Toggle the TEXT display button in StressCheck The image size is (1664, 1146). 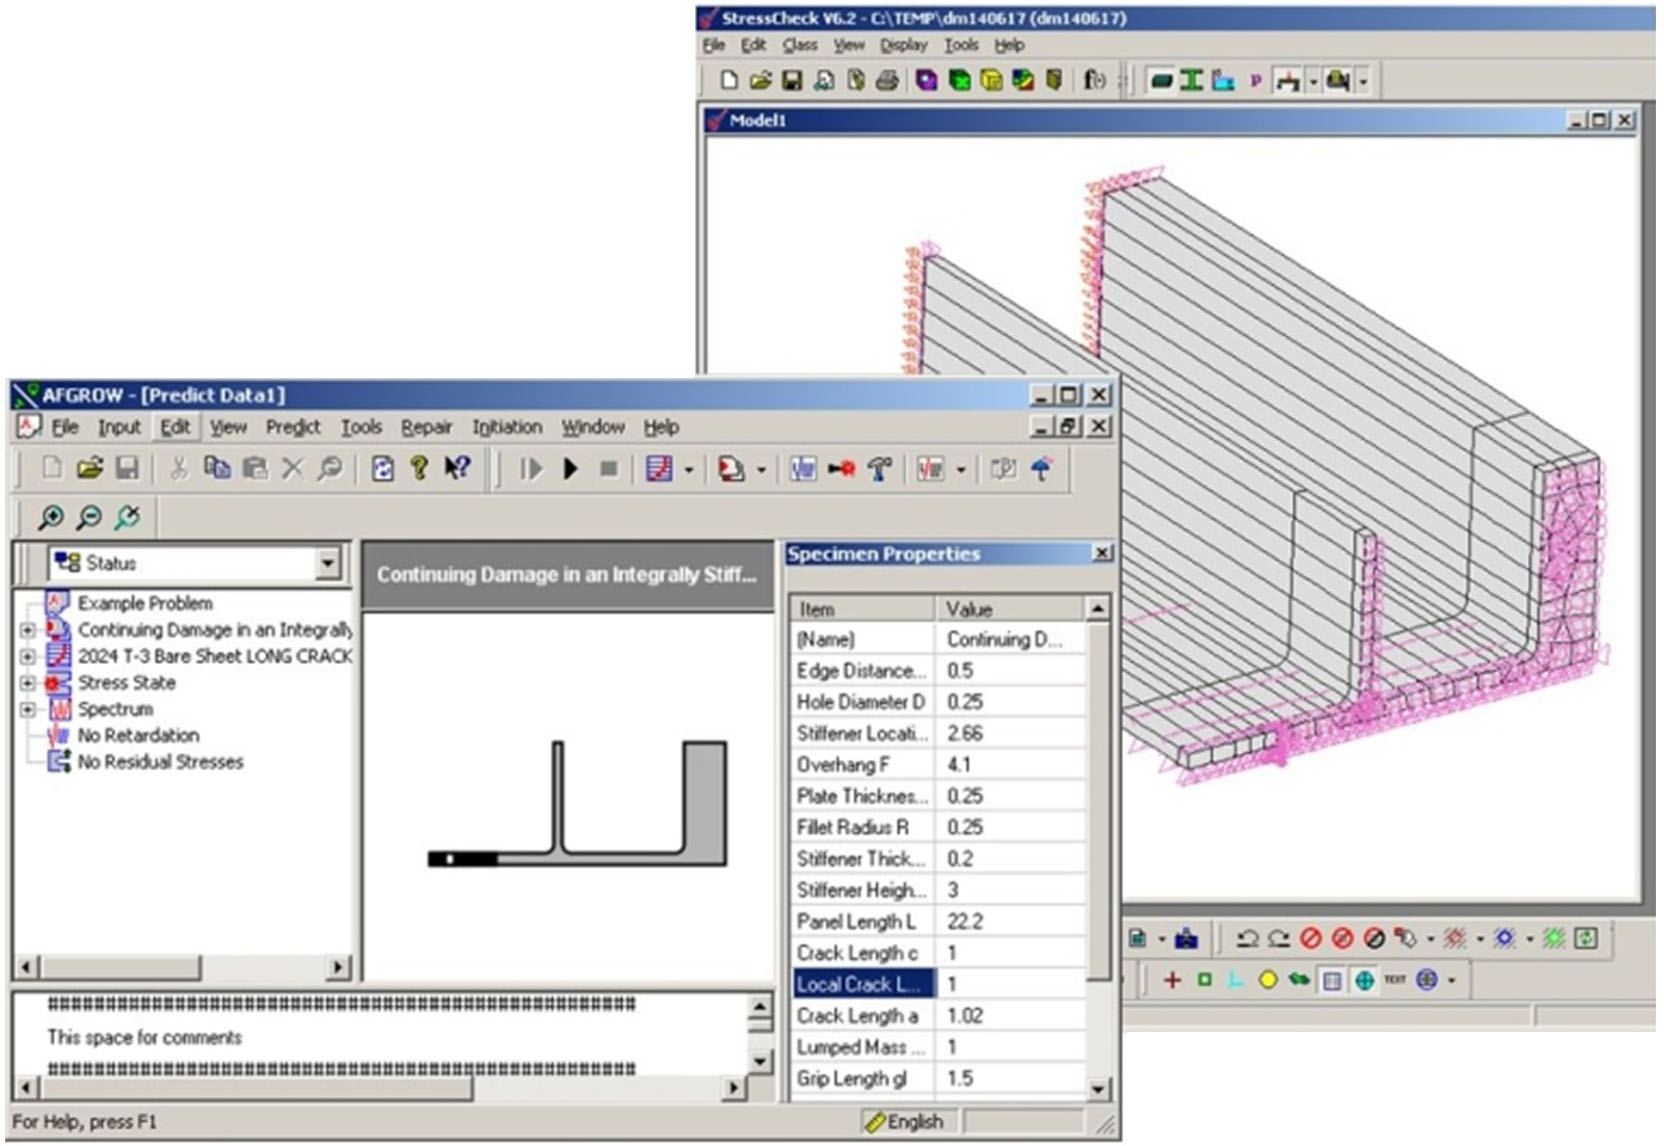(x=1395, y=980)
